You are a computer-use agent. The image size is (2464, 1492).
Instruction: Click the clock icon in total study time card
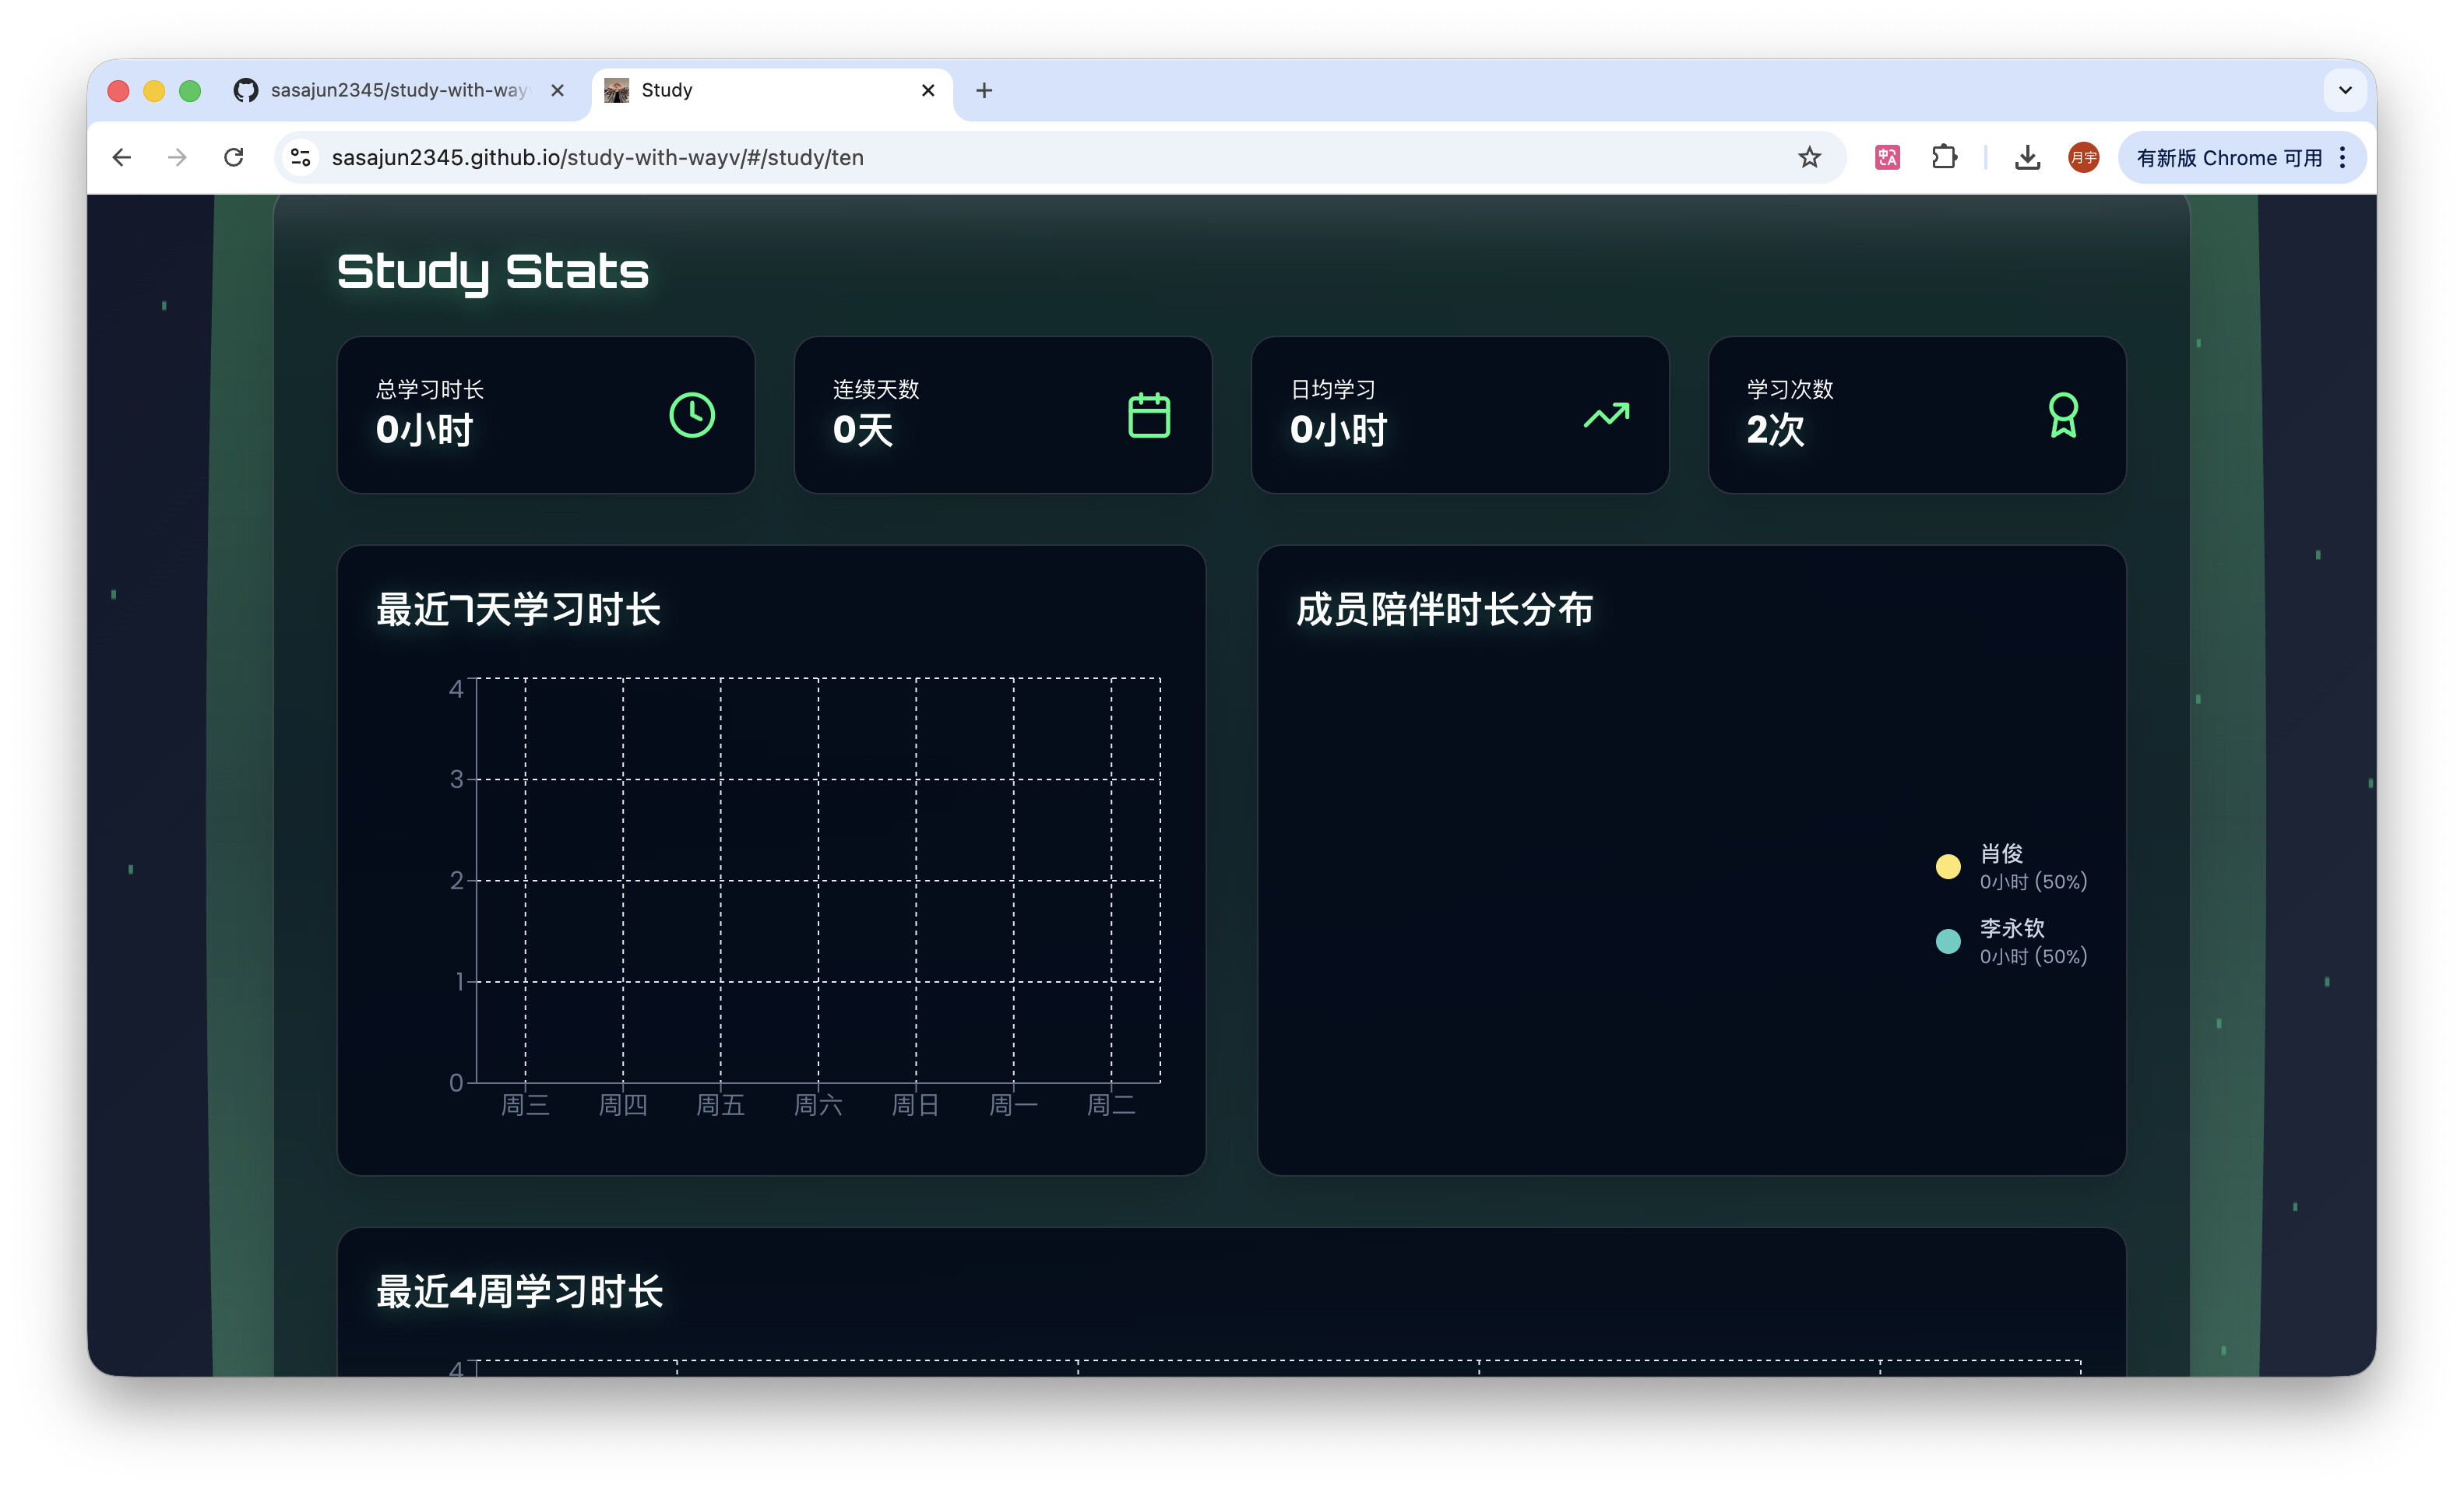tap(691, 415)
